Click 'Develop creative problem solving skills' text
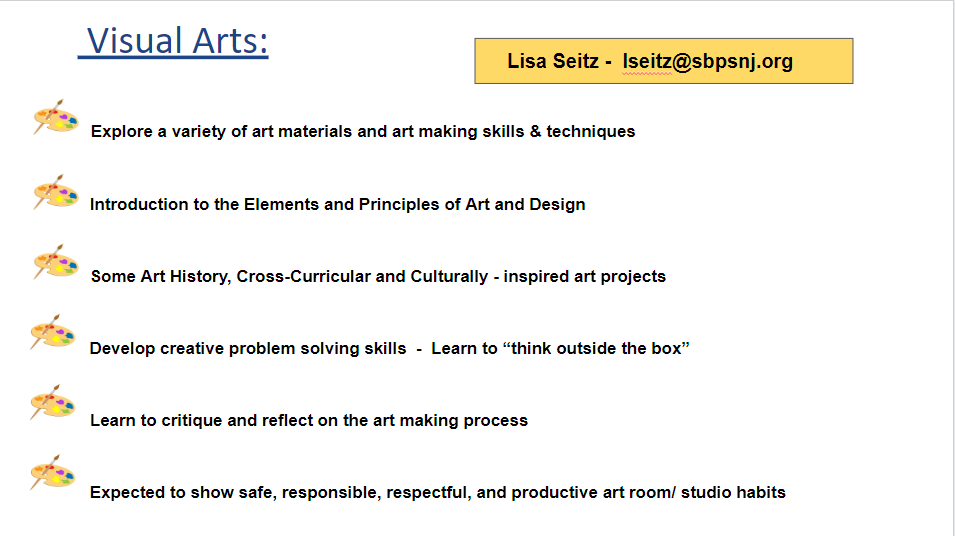 tap(248, 349)
